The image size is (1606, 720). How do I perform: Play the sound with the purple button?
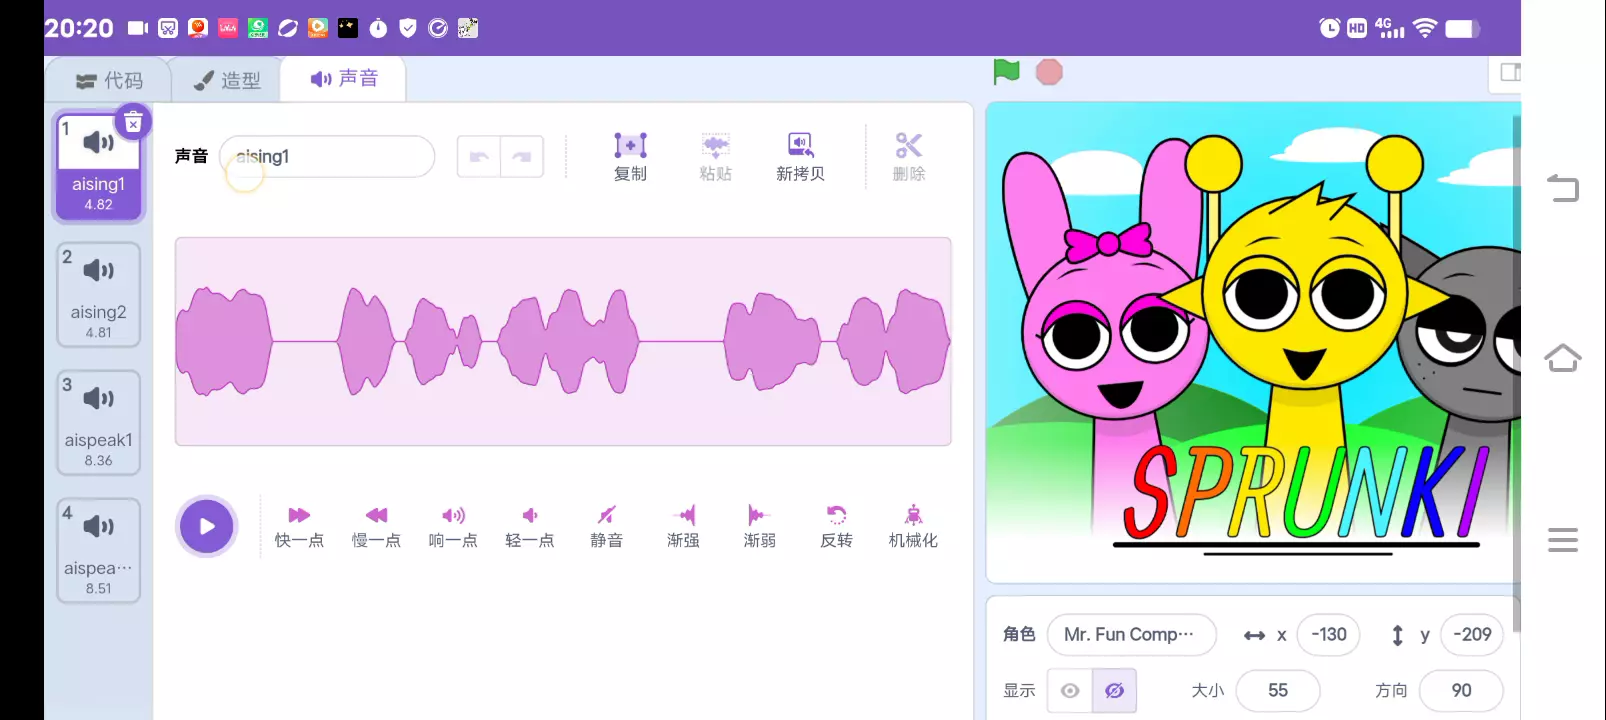(x=207, y=526)
